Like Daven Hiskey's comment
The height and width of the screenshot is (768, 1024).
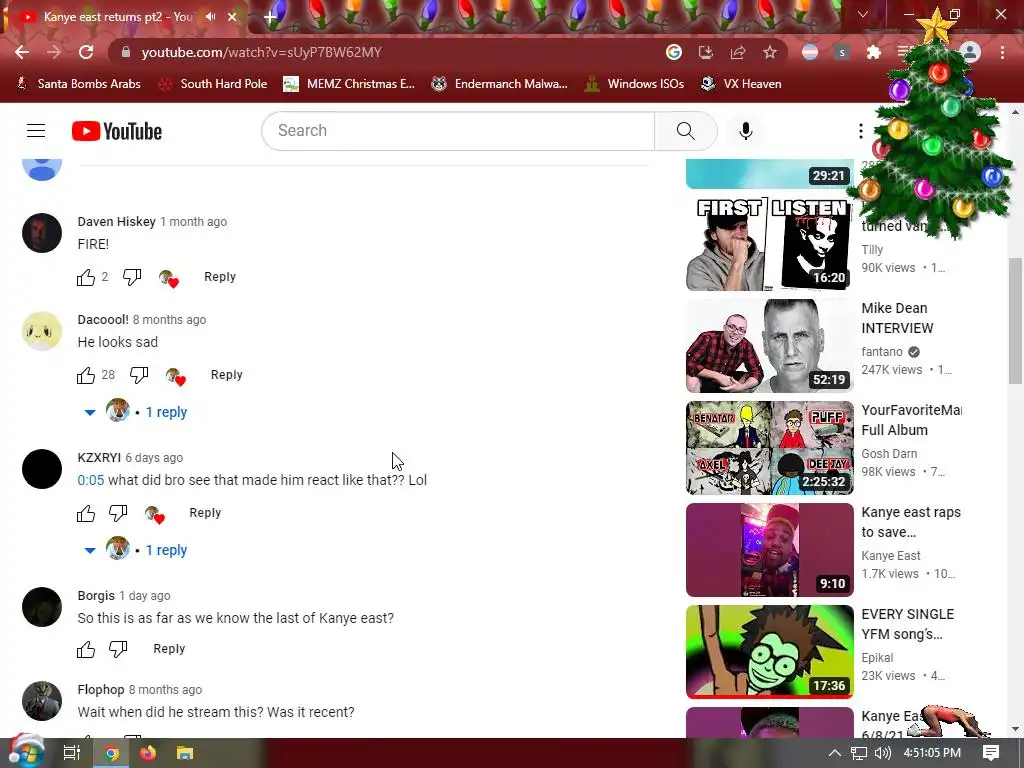(x=86, y=278)
